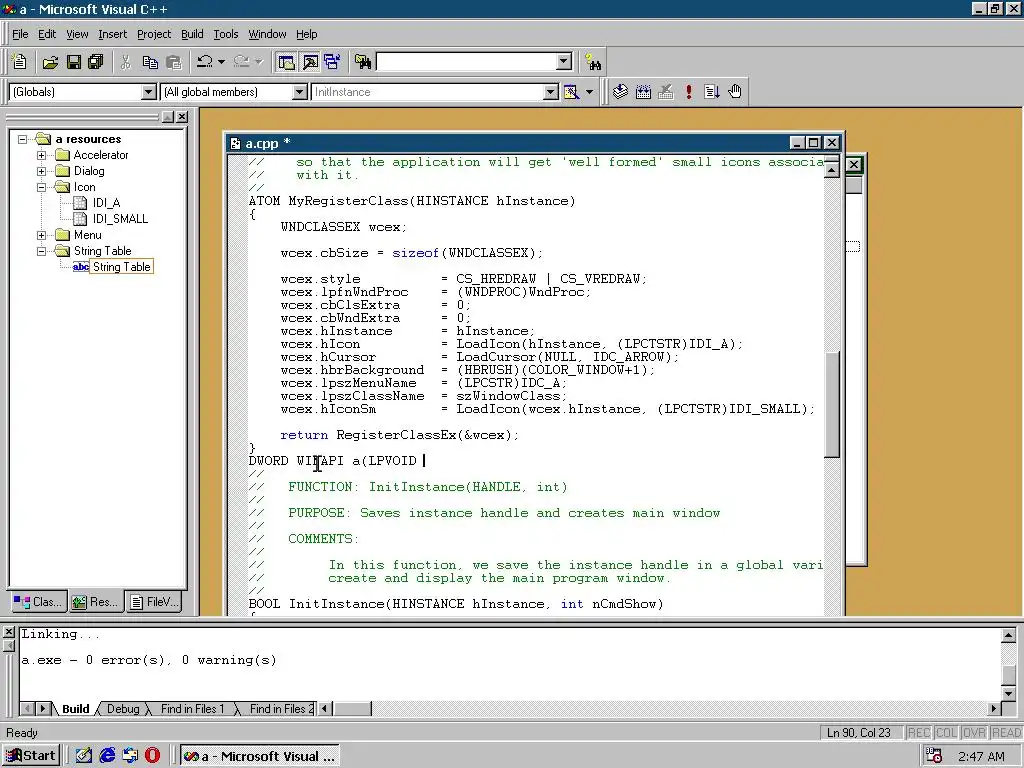
Task: Click the red Opera quick launch icon
Action: click(152, 756)
